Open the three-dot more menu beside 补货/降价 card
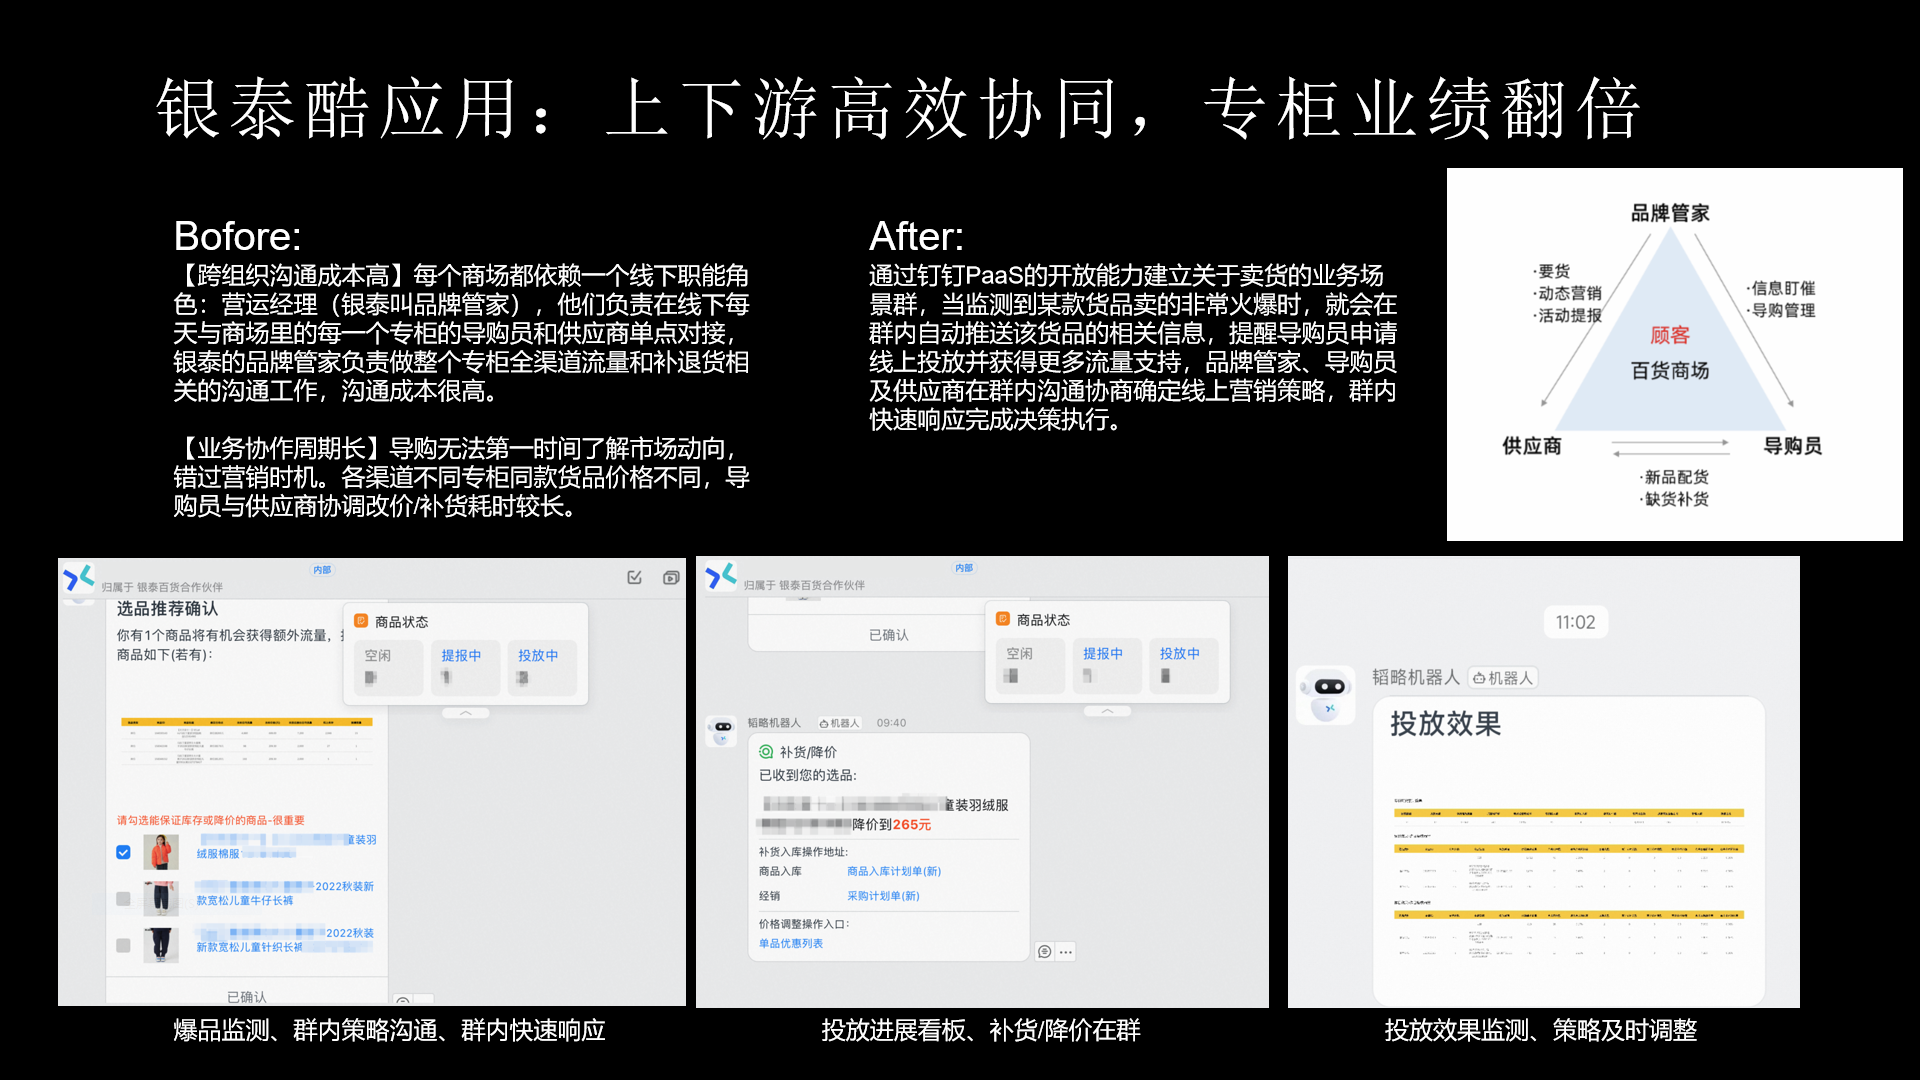1920x1080 pixels. (1066, 951)
